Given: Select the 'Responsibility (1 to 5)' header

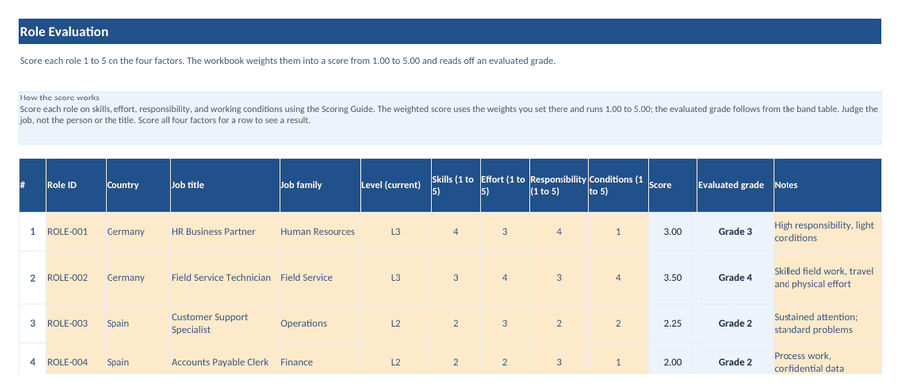Looking at the screenshot, I should click(x=558, y=186).
